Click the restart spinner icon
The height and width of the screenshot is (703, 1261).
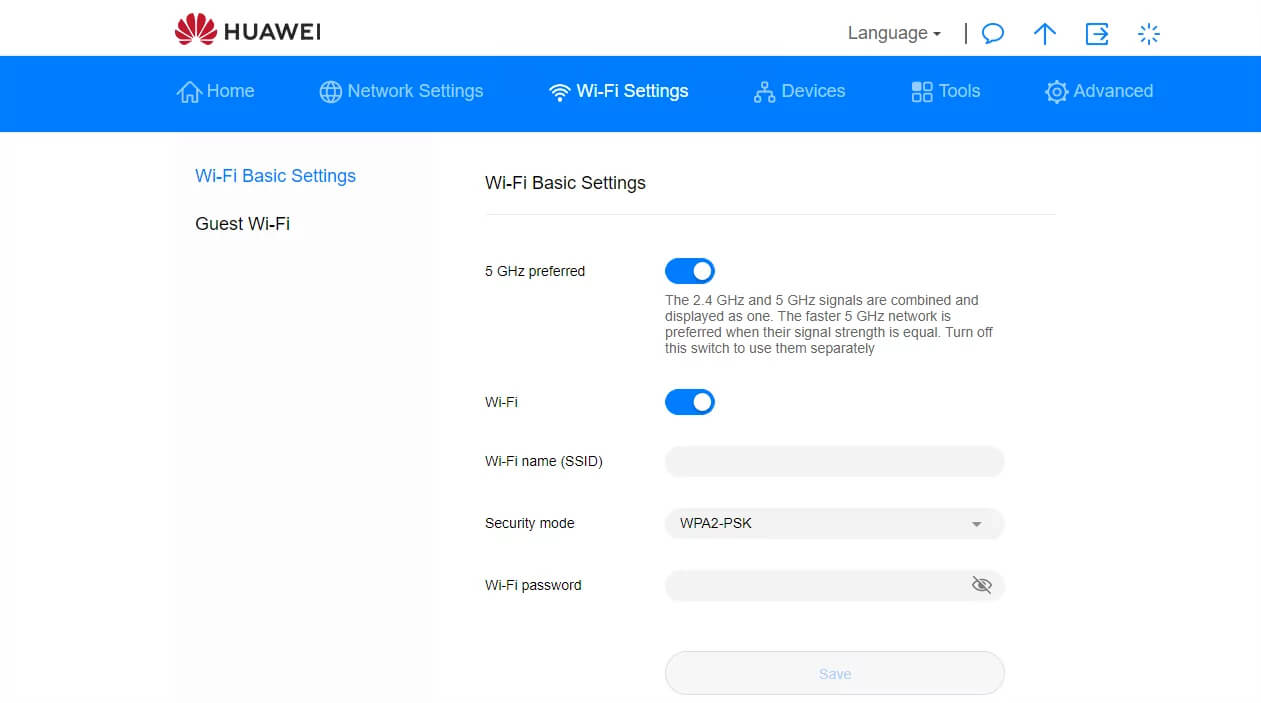pyautogui.click(x=1149, y=33)
